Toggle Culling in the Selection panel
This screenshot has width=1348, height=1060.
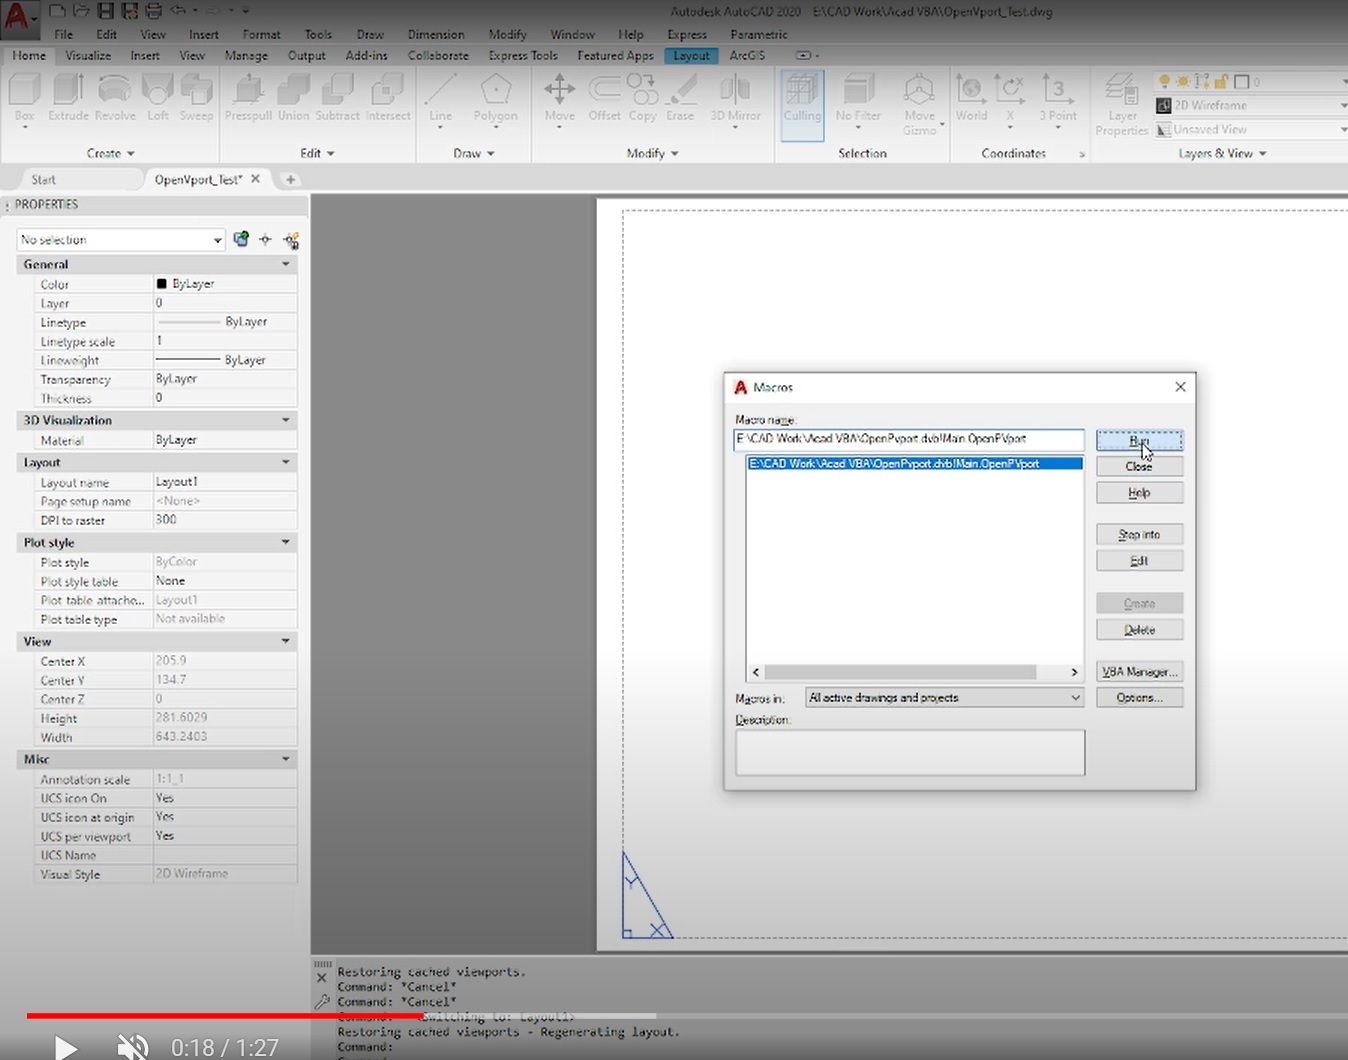pyautogui.click(x=801, y=100)
